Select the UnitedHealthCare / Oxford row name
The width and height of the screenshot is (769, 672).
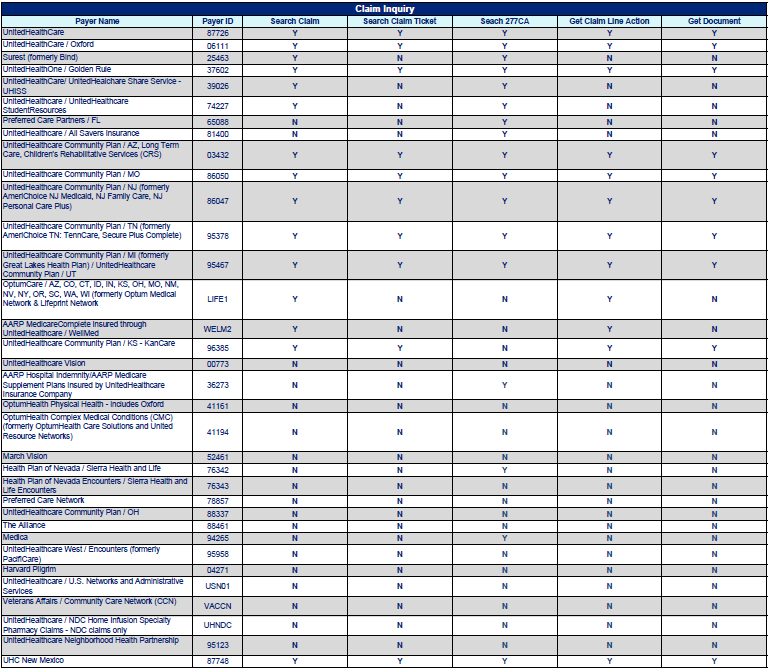pyautogui.click(x=48, y=44)
